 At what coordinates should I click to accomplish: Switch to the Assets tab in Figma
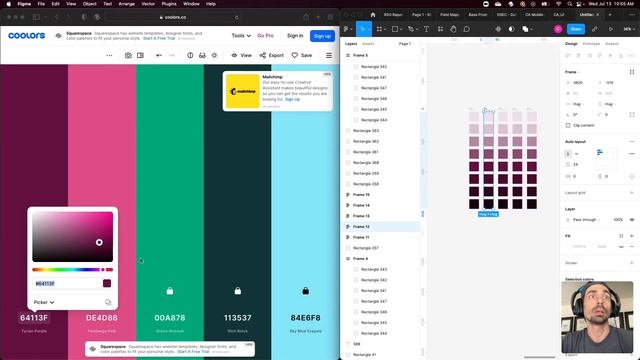pos(368,44)
